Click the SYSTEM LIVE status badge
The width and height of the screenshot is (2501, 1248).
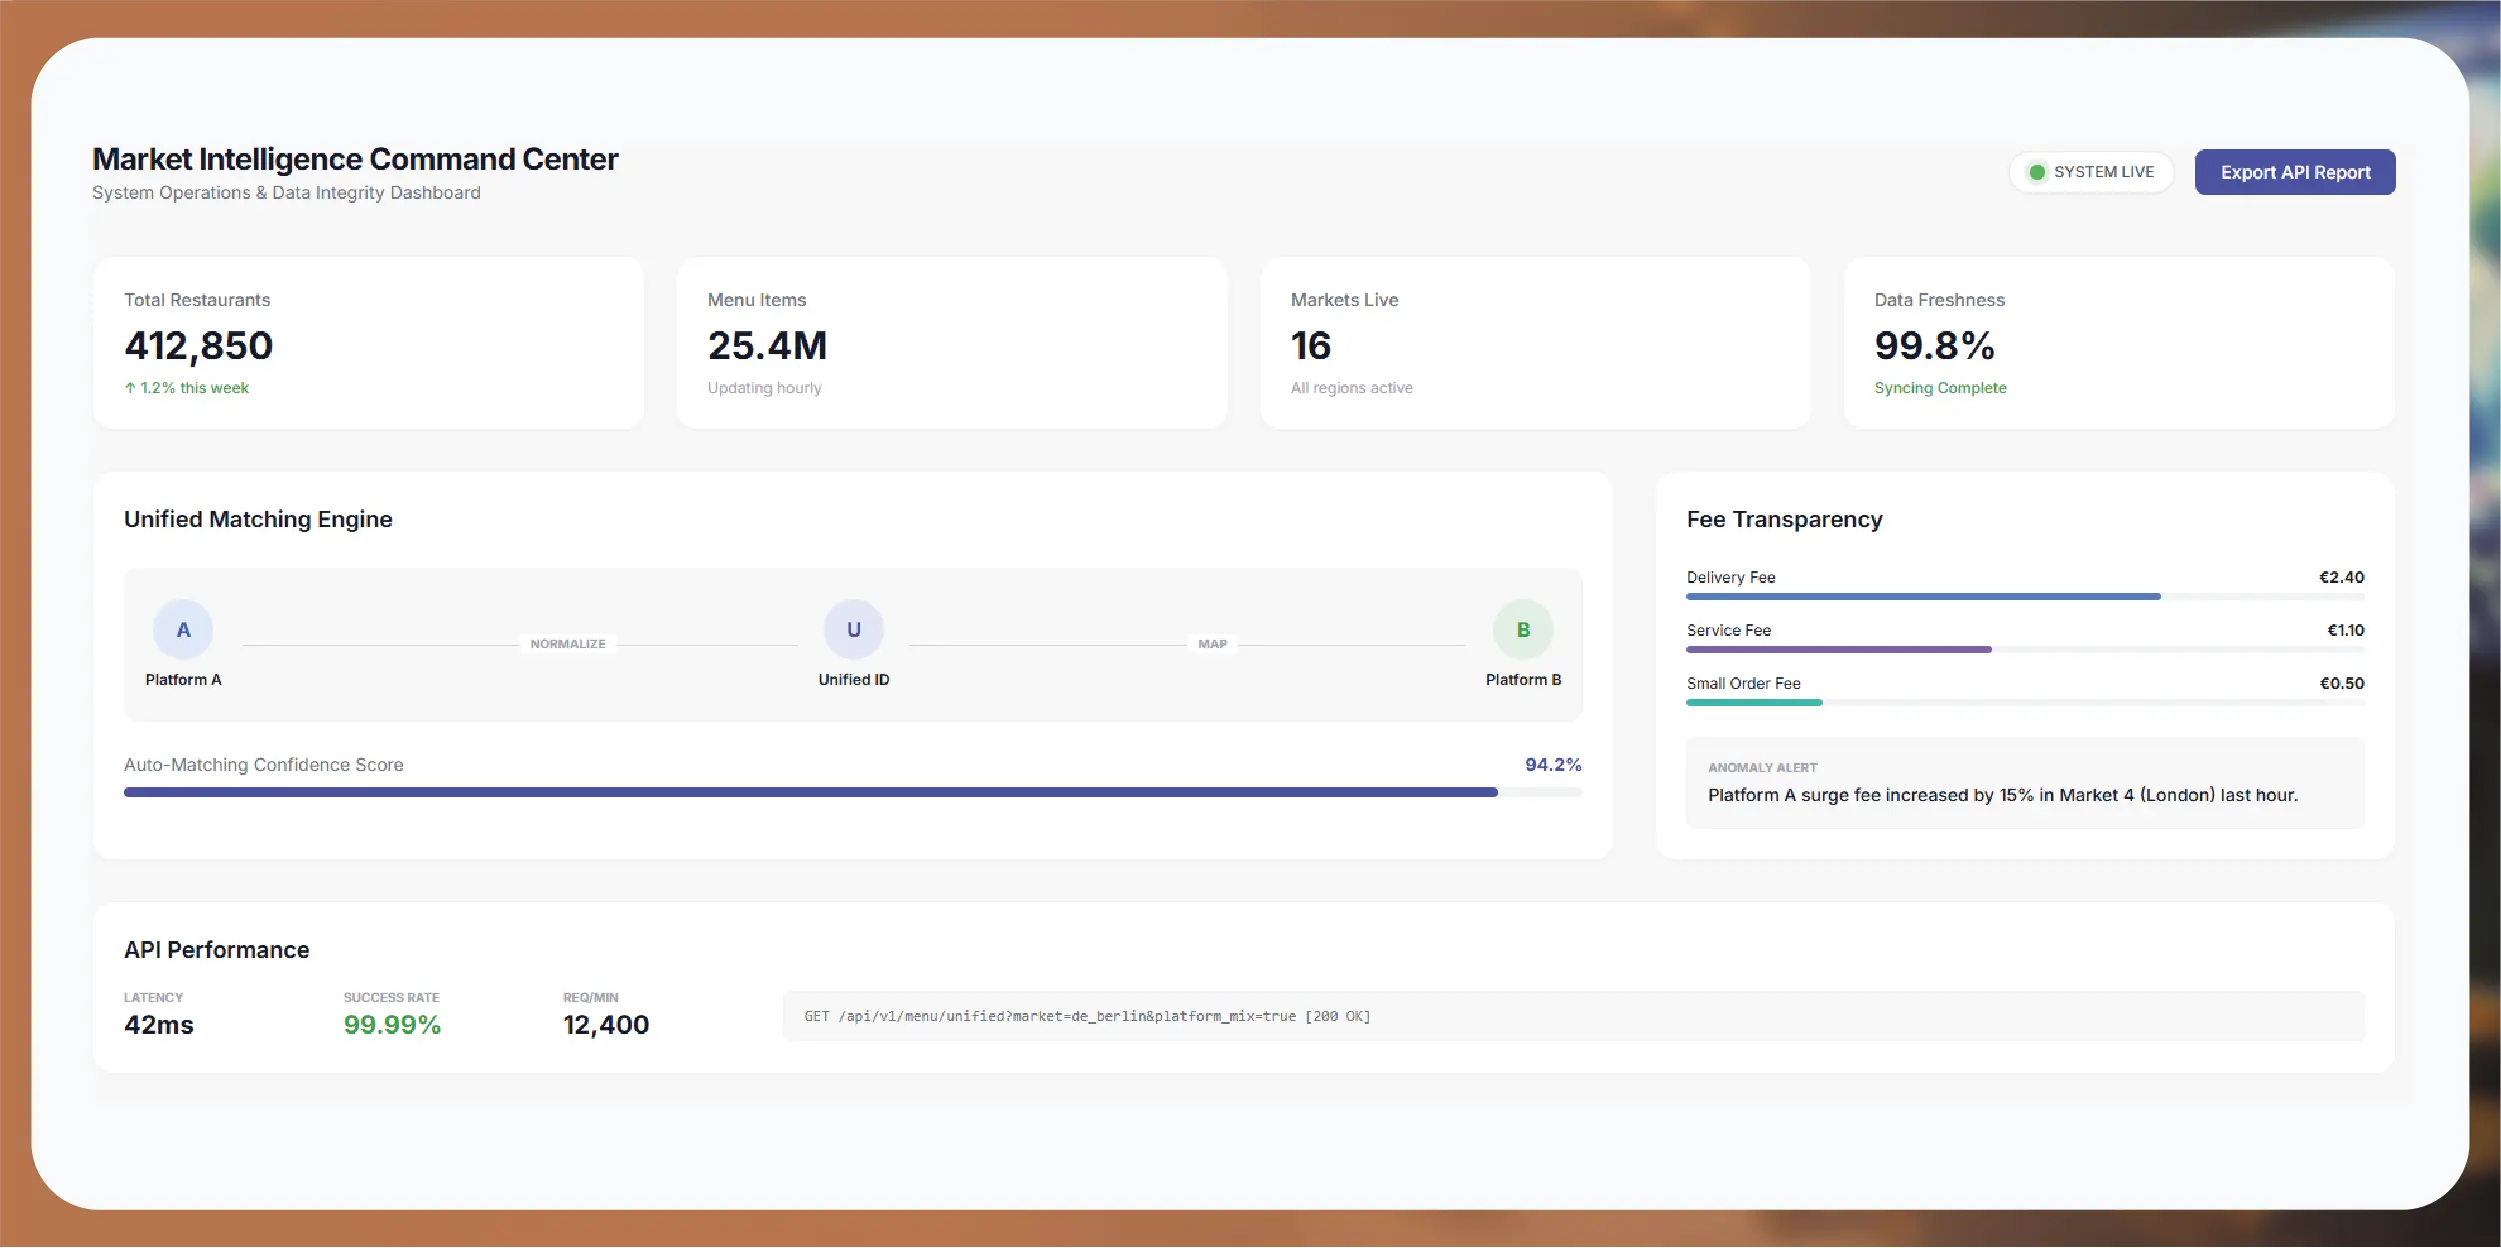(x=2091, y=172)
